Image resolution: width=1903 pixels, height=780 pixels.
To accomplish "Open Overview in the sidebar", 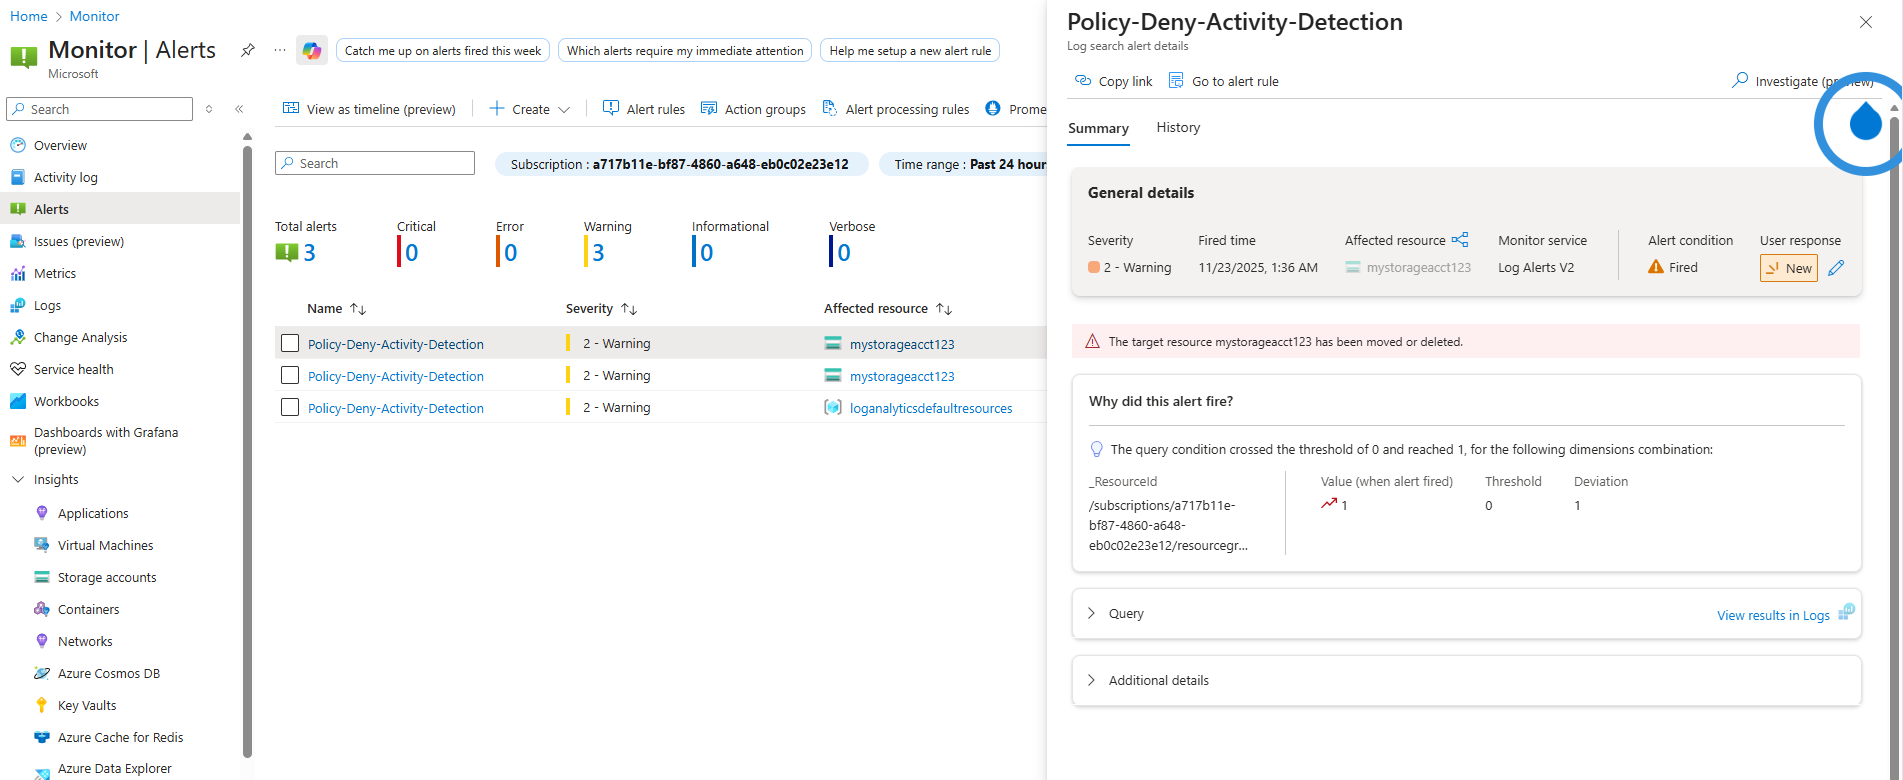I will point(60,145).
